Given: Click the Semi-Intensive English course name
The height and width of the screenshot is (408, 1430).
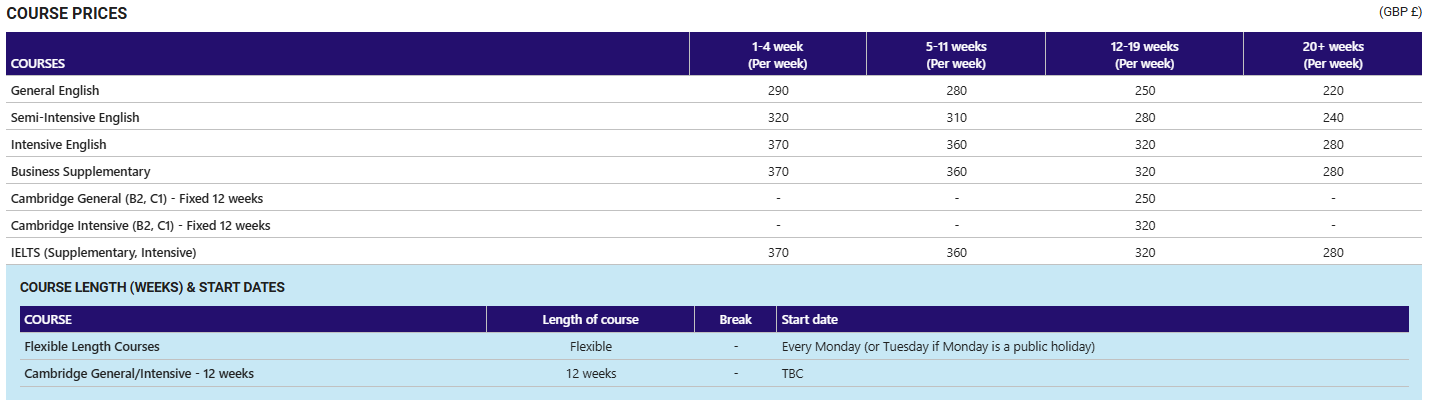Looking at the screenshot, I should [x=75, y=117].
